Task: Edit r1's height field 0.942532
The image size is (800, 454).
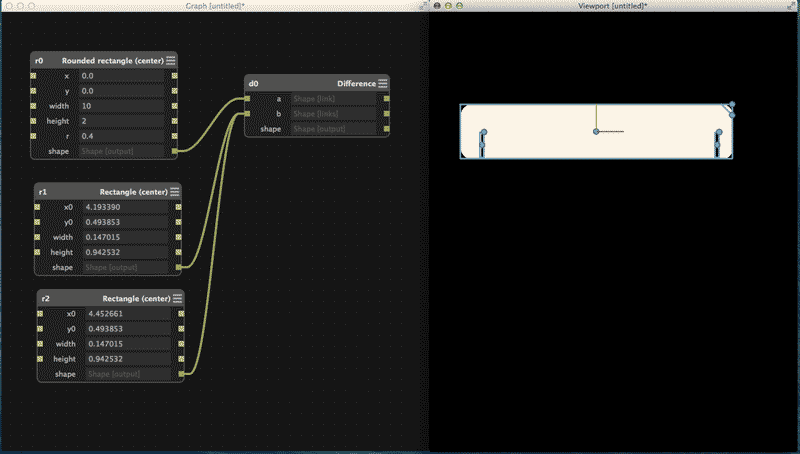Action: coord(126,252)
